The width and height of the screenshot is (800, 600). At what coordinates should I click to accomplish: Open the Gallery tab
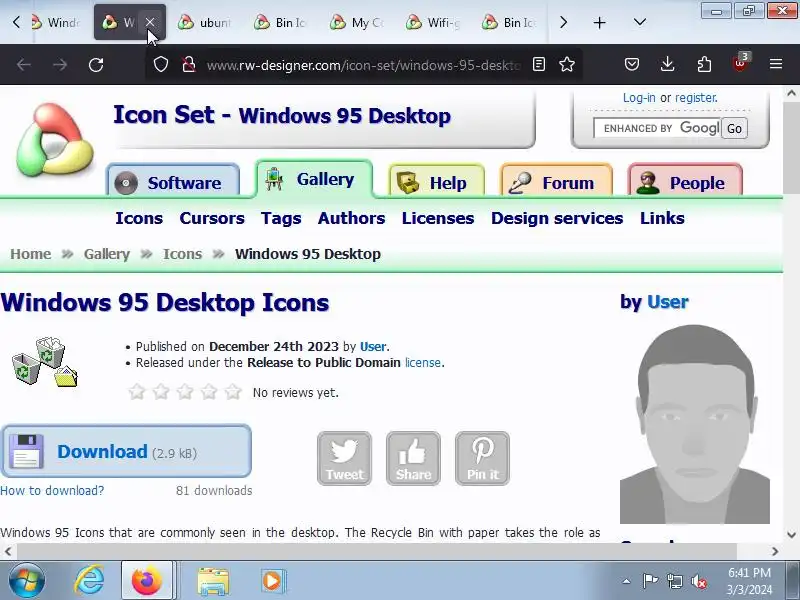[x=314, y=179]
